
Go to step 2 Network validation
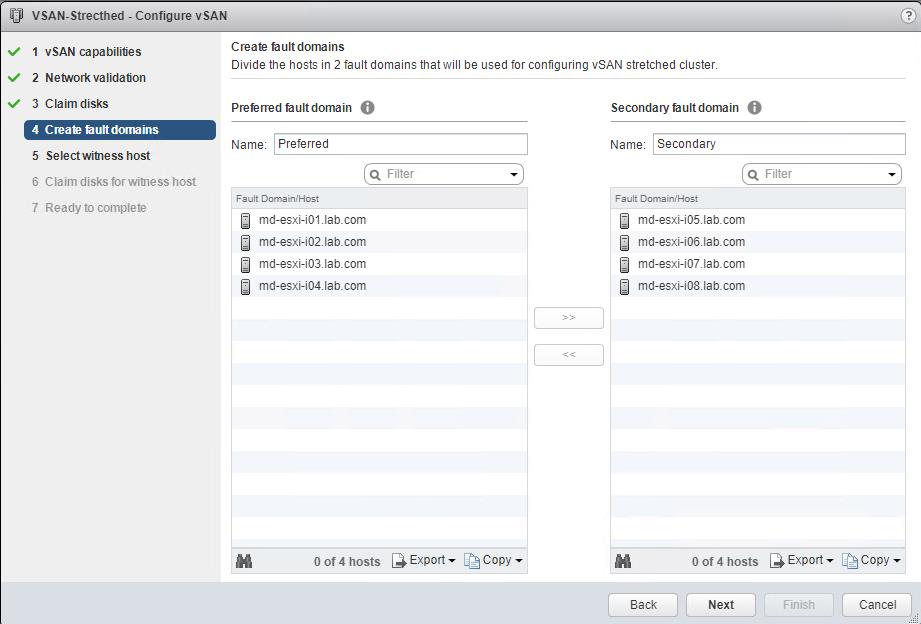[89, 78]
